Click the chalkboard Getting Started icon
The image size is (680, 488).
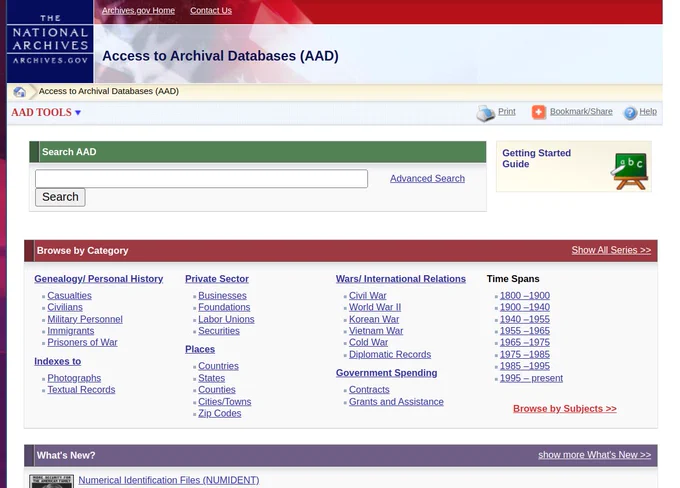point(631,171)
